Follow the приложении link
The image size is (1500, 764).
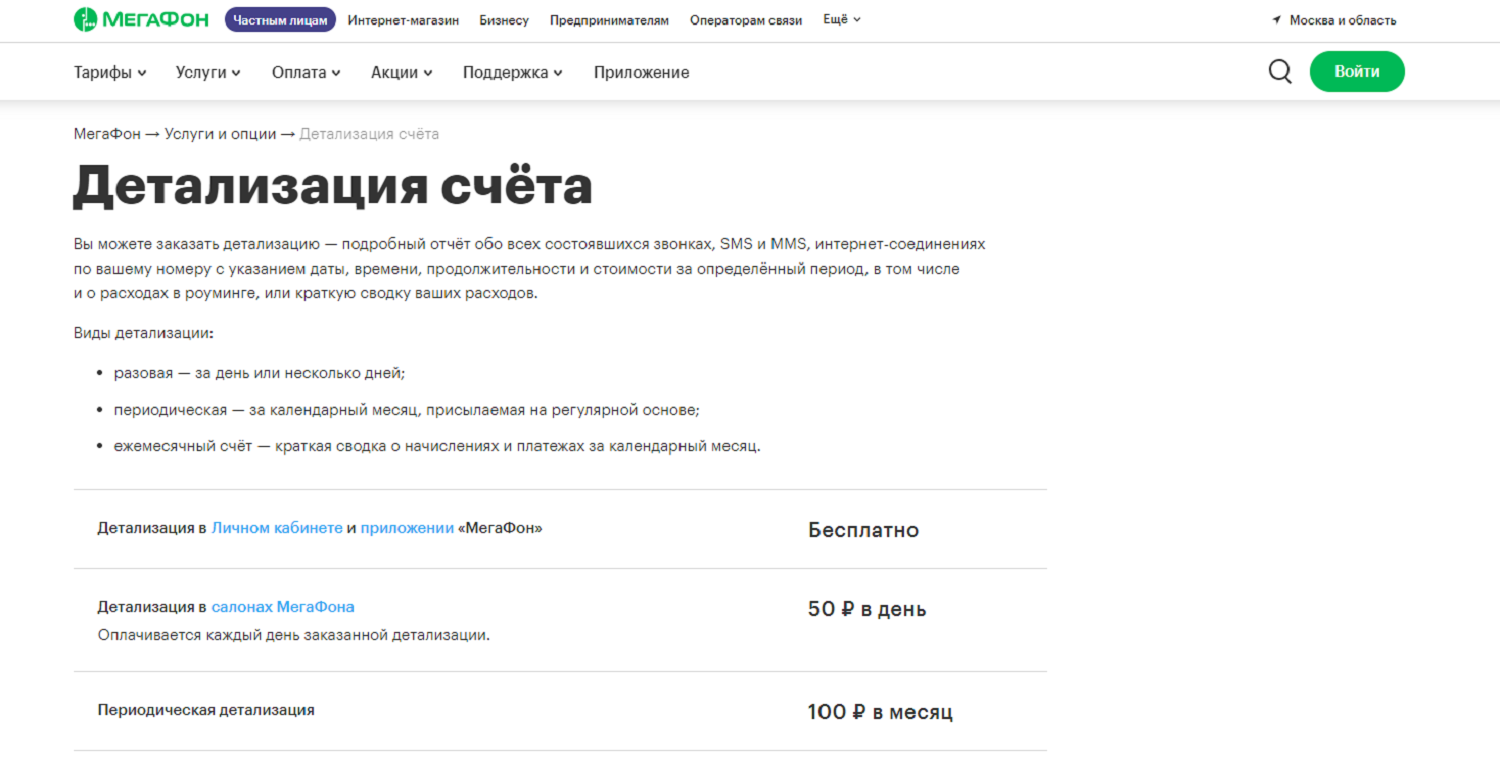point(407,528)
